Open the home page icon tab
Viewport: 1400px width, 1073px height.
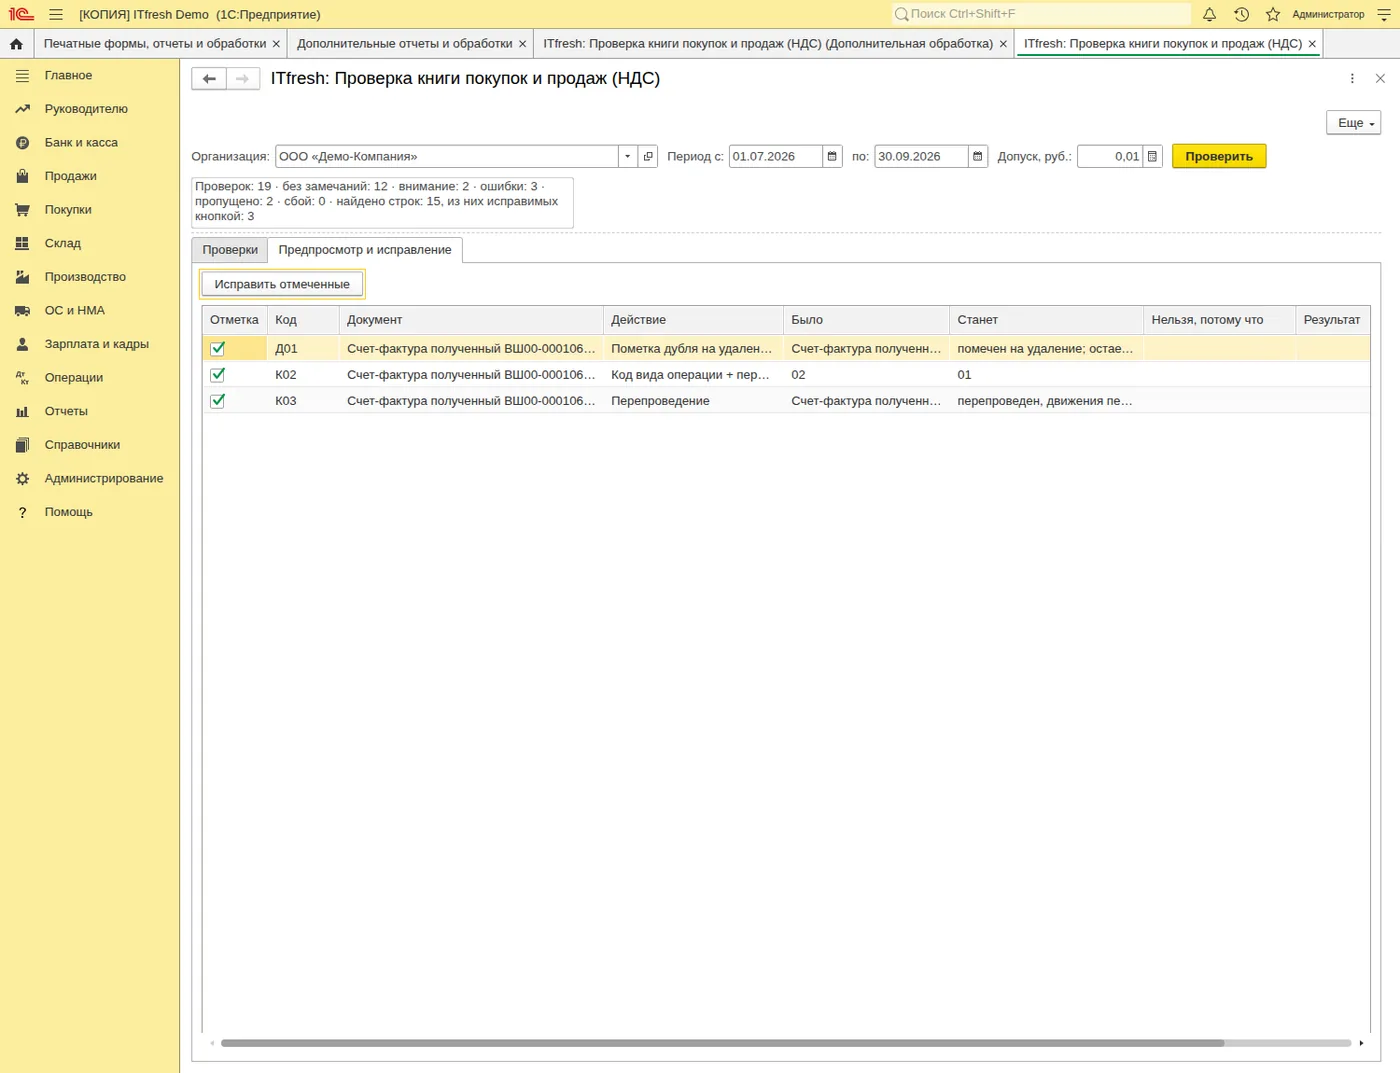click(16, 44)
